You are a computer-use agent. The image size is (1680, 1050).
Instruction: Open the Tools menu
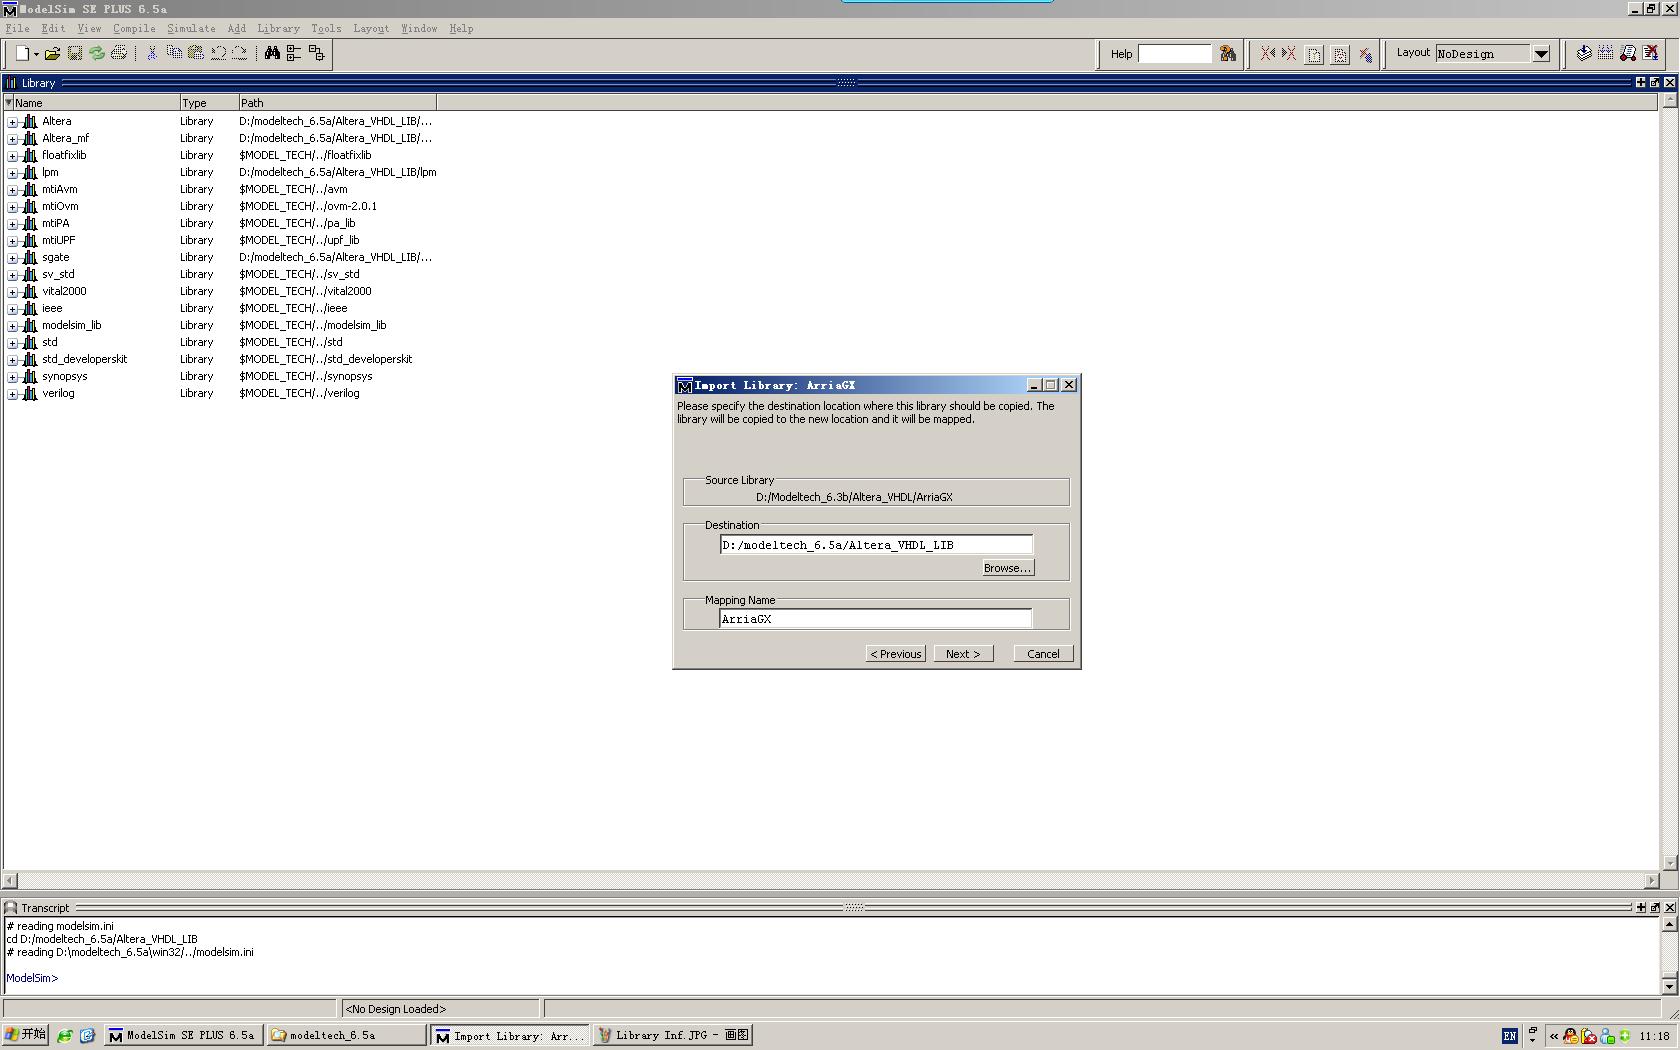coord(326,28)
